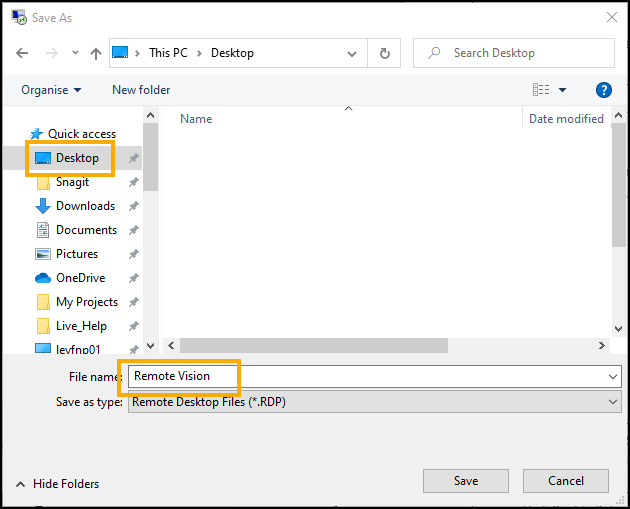Click the change view layout icon

[x=541, y=90]
